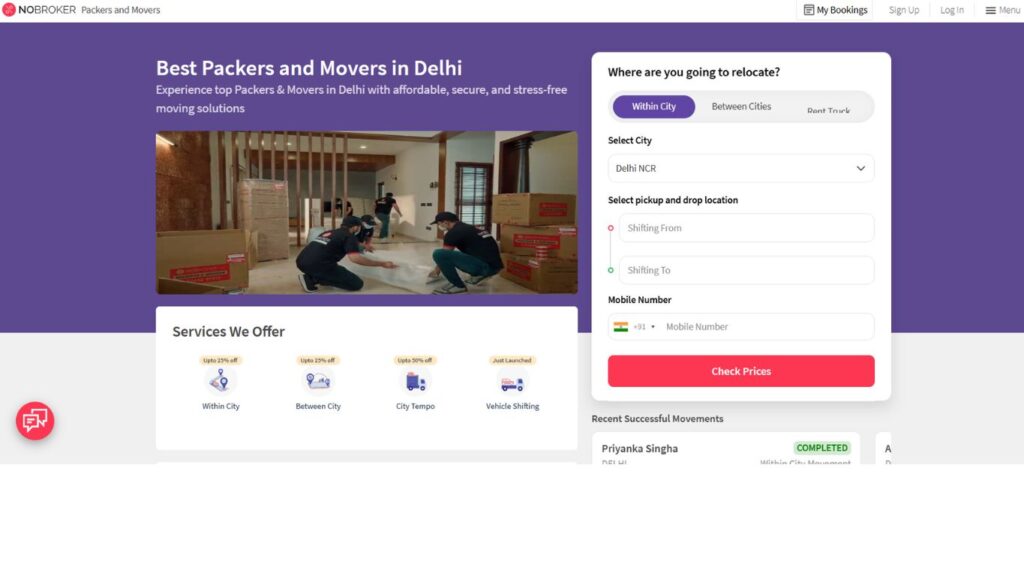This screenshot has height=576, width=1024.
Task: Switch to the Within City tab
Action: click(653, 106)
